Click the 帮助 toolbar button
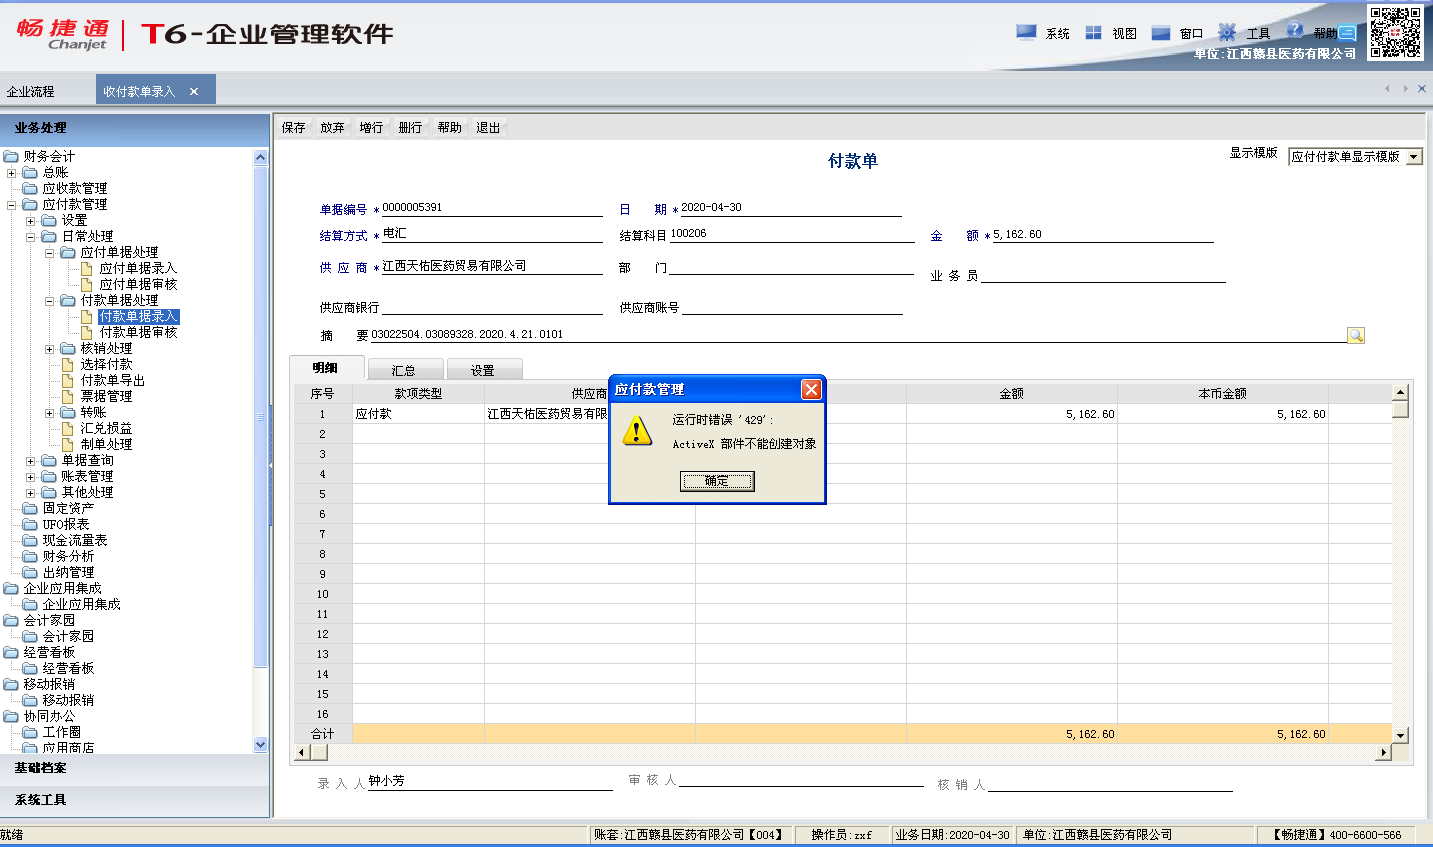Screen dimensions: 1433x847 coord(450,127)
